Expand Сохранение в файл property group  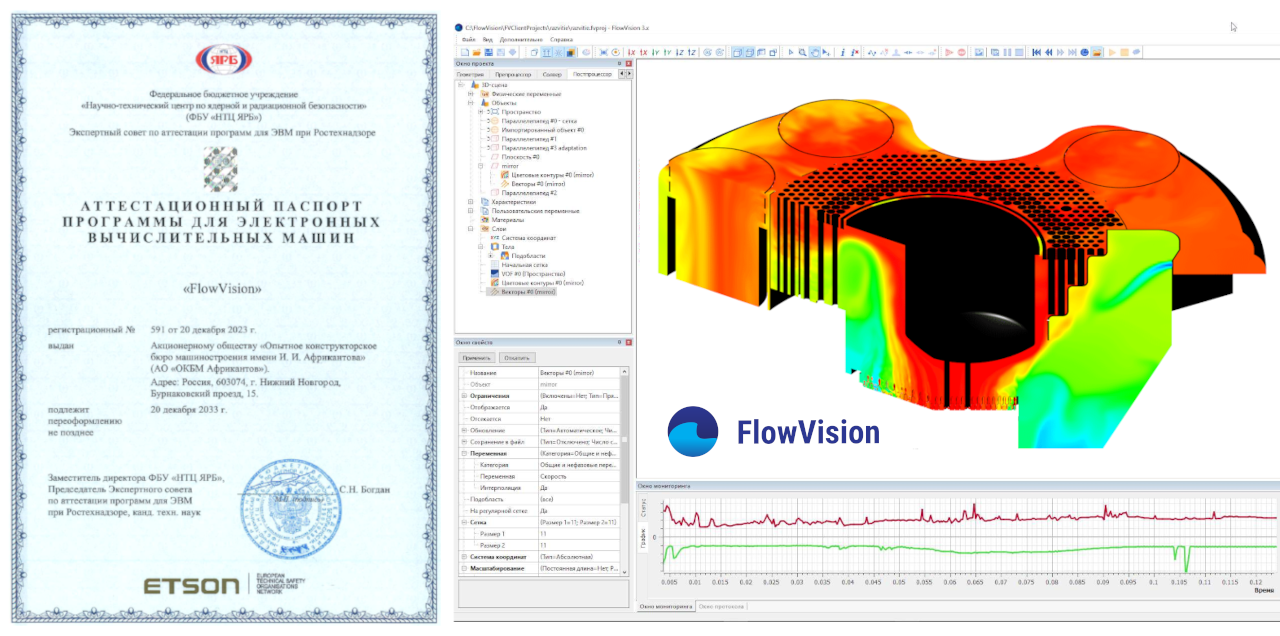click(x=464, y=442)
